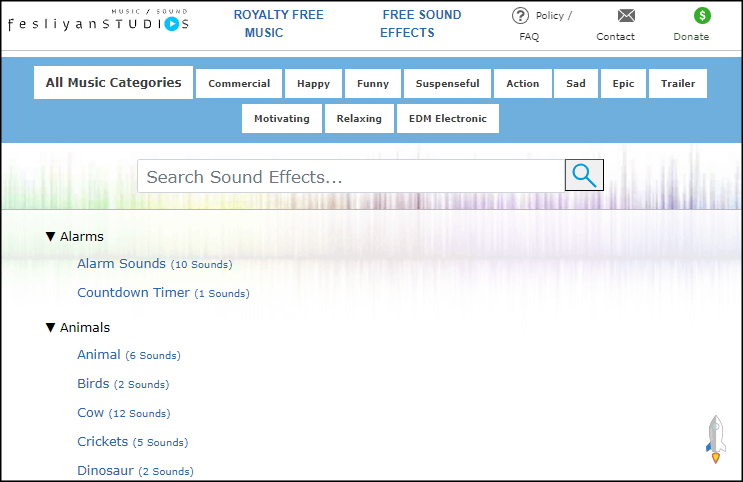Click the Contact envelope icon
743x482 pixels.
point(626,15)
